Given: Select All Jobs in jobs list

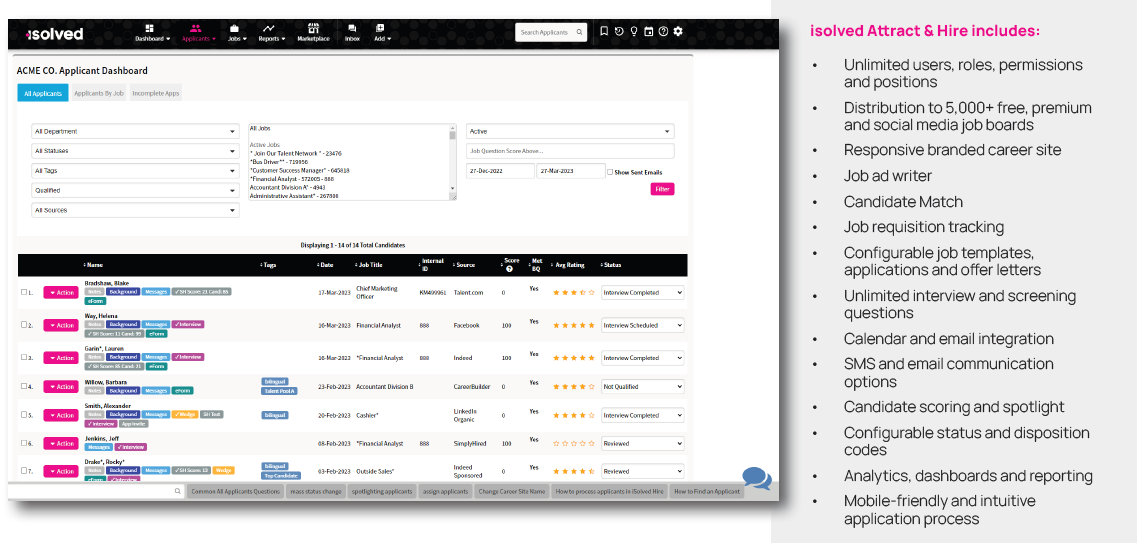Looking at the screenshot, I should pos(259,128).
